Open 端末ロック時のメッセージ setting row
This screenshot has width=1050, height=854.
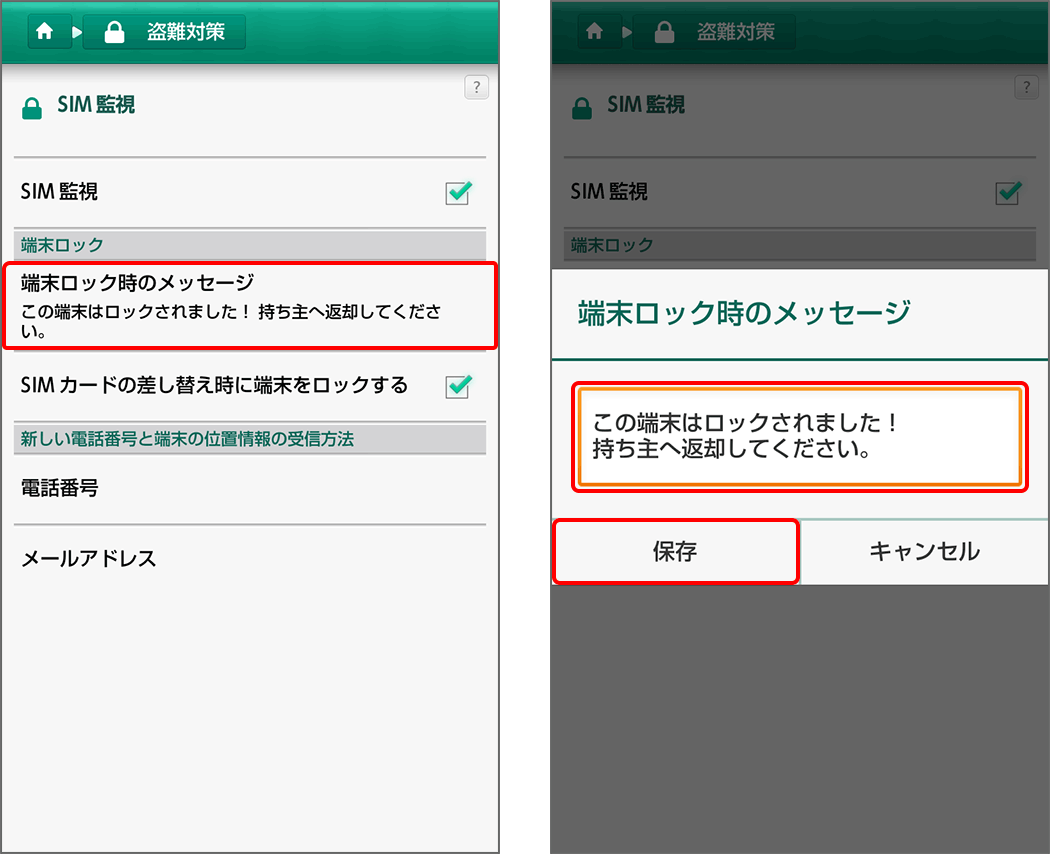[249, 305]
